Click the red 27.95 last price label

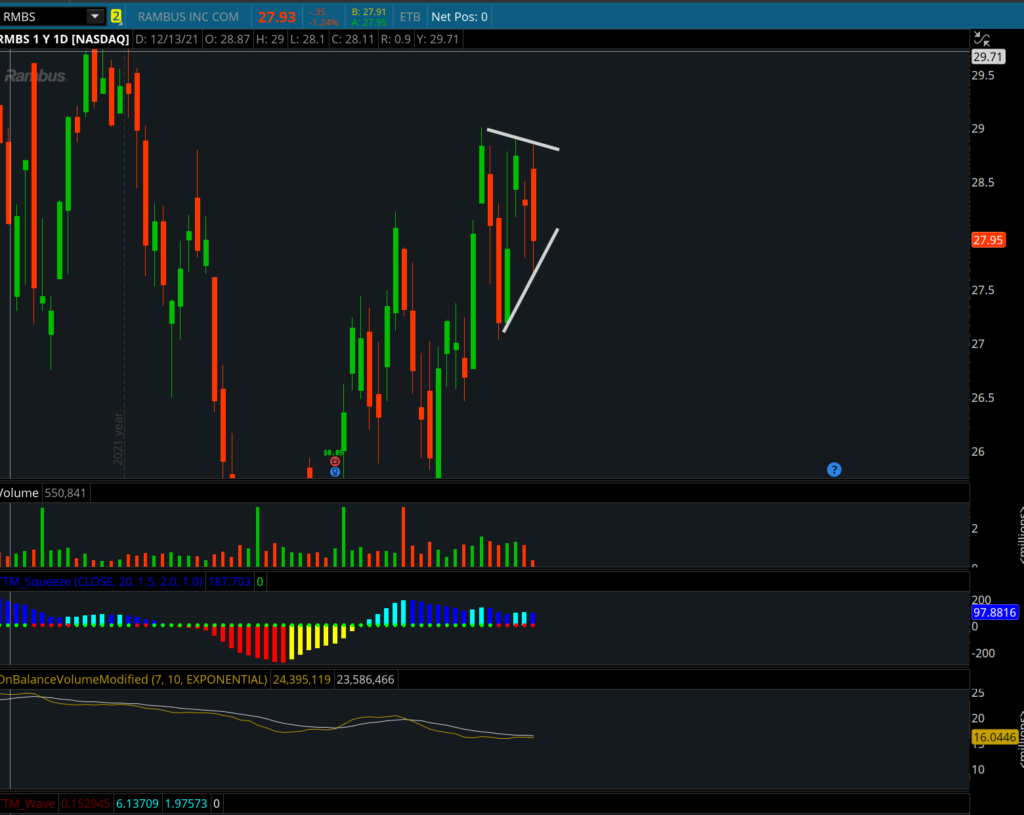987,240
